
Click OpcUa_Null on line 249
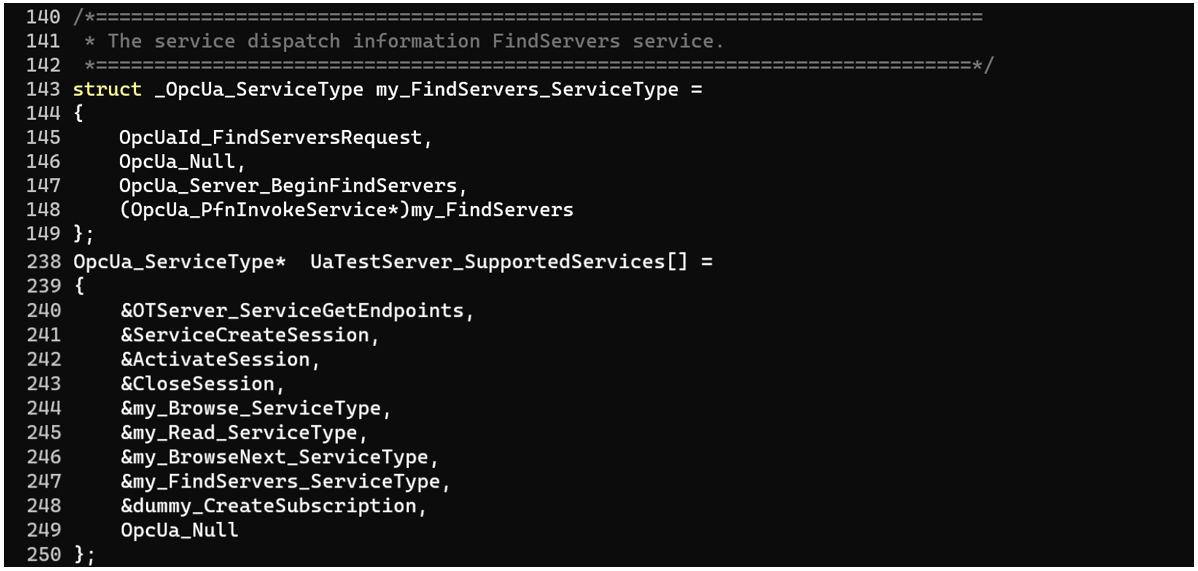pyautogui.click(x=180, y=530)
